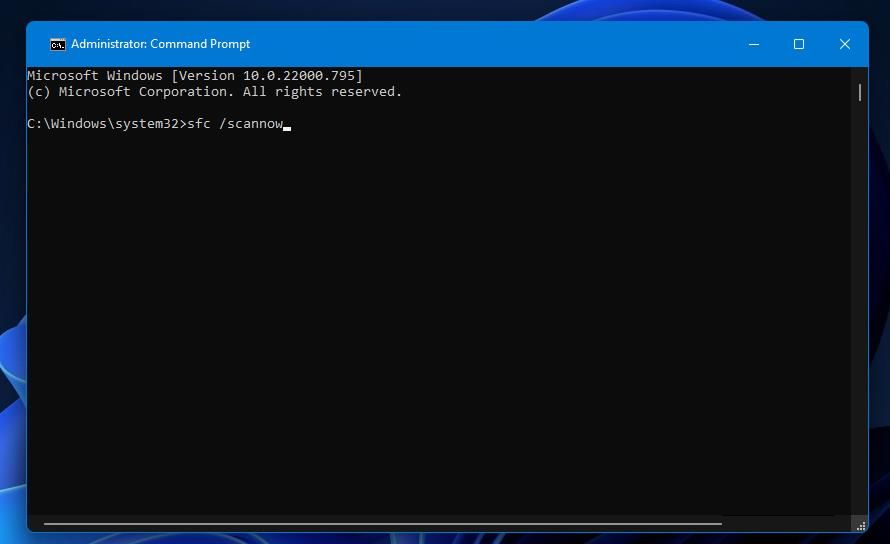Click the C:\Windows\system32 prompt path
The width and height of the screenshot is (890, 544).
coord(102,124)
